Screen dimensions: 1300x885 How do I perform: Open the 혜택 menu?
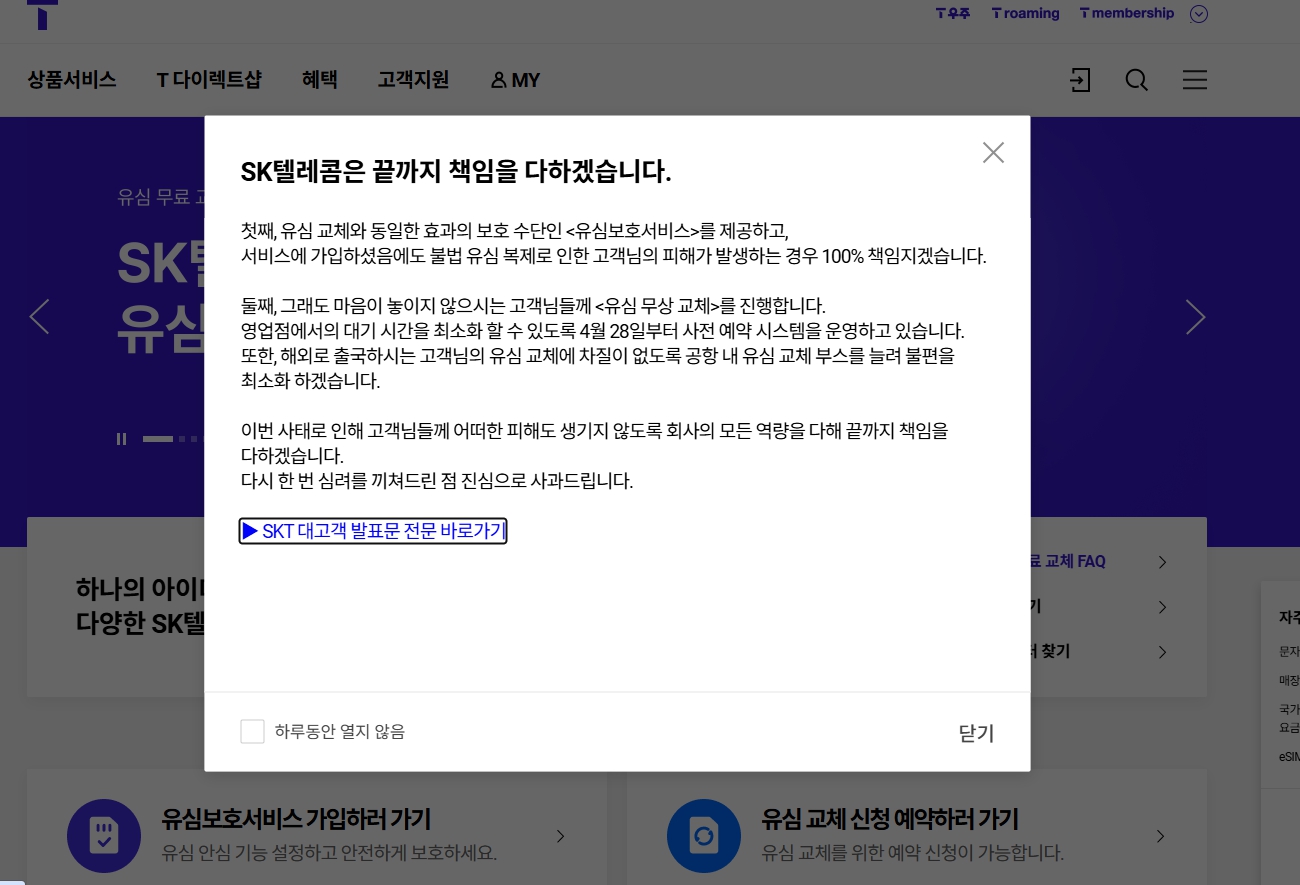pyautogui.click(x=320, y=80)
